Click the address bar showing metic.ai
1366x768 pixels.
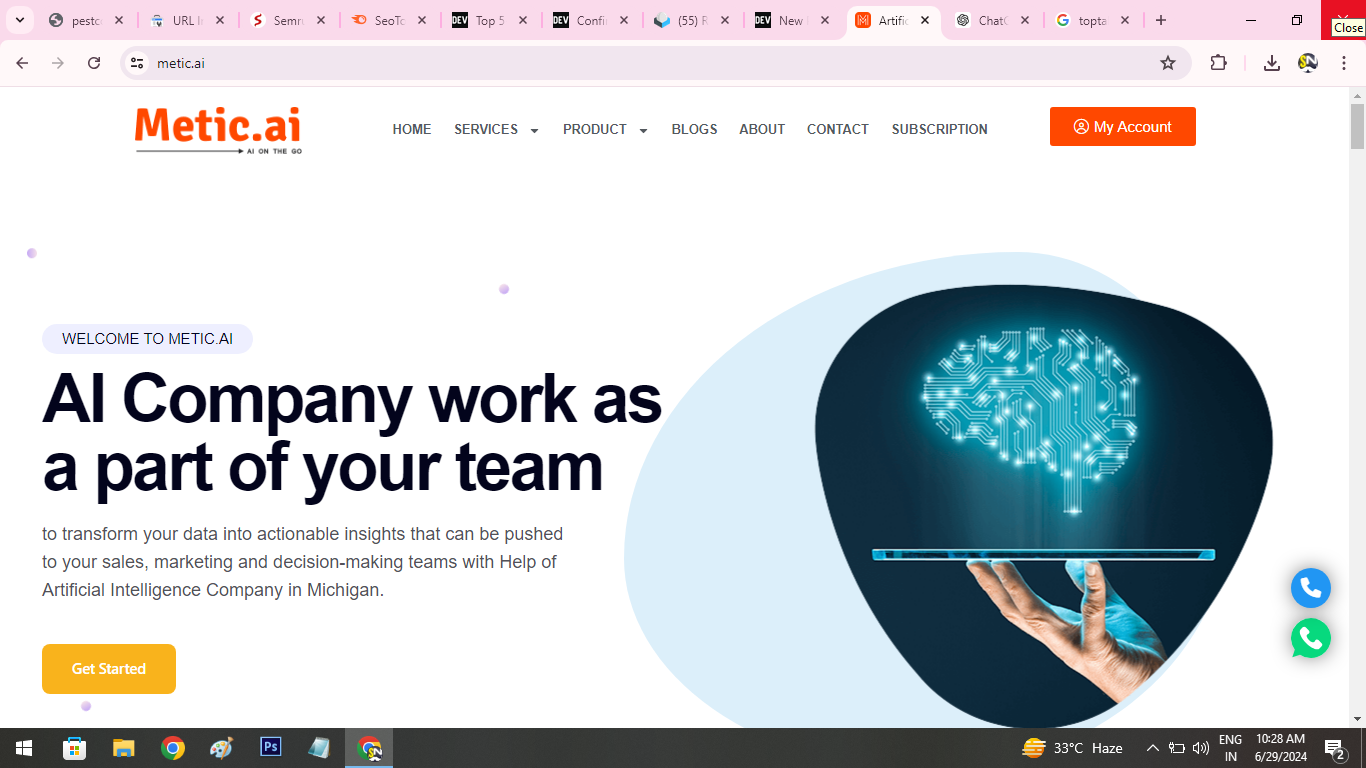coord(655,63)
